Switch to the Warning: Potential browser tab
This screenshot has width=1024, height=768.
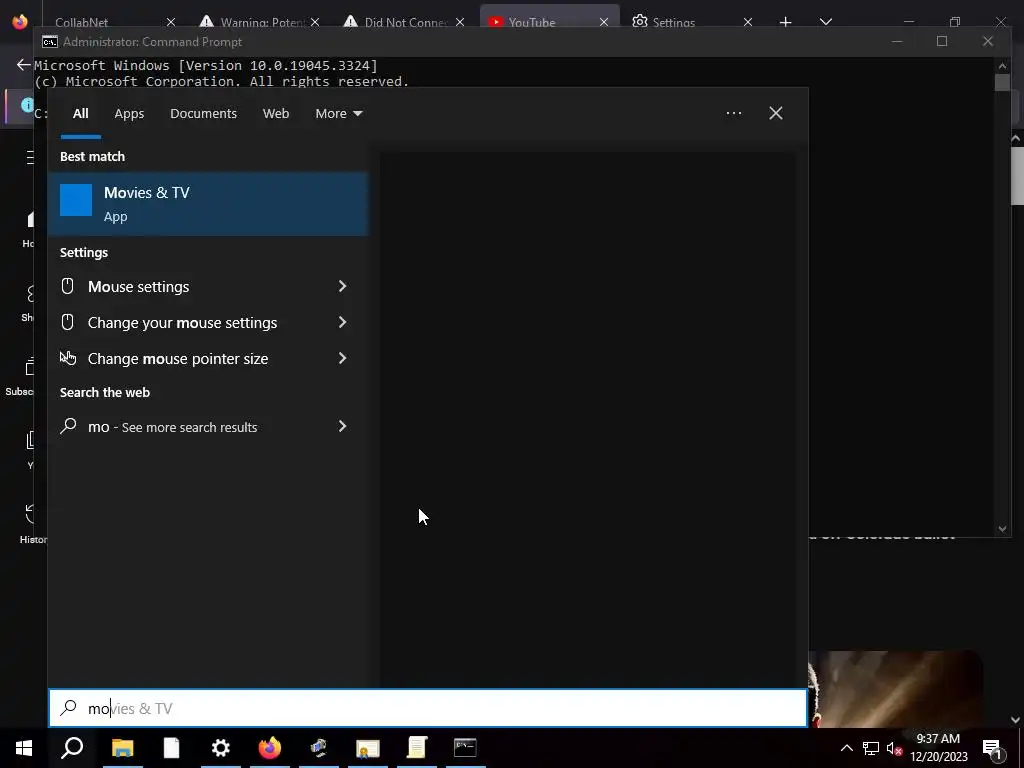[x=261, y=22]
